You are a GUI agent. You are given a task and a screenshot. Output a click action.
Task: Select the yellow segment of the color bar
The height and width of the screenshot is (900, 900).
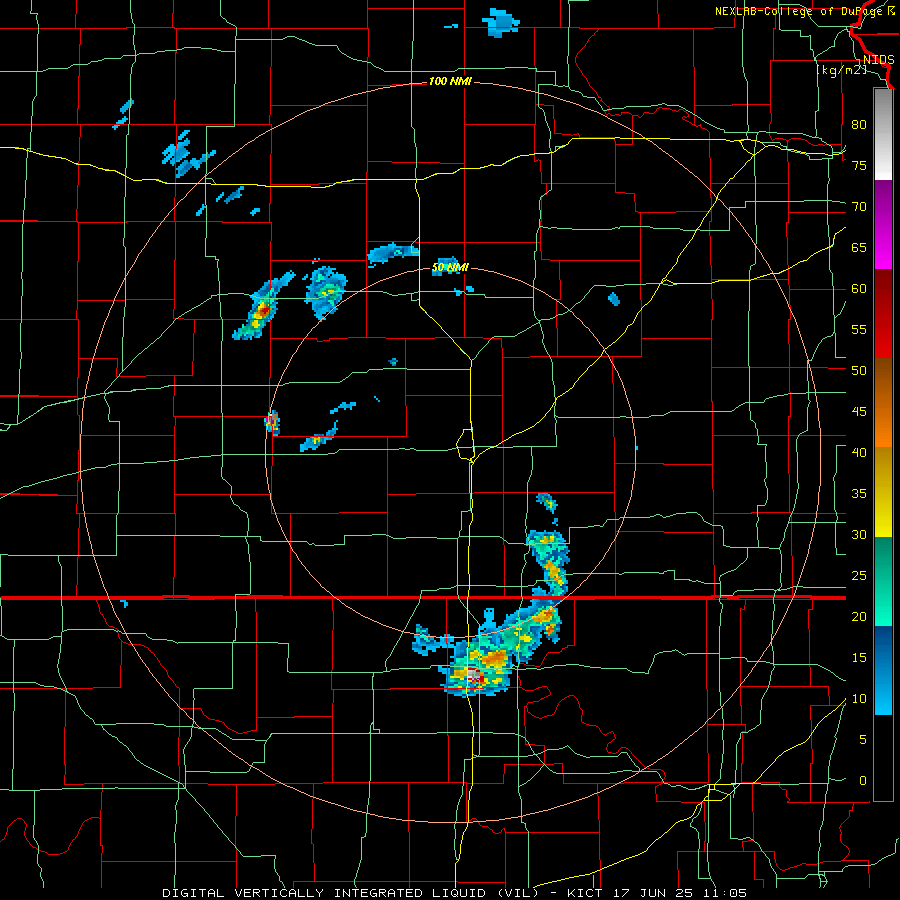point(883,492)
